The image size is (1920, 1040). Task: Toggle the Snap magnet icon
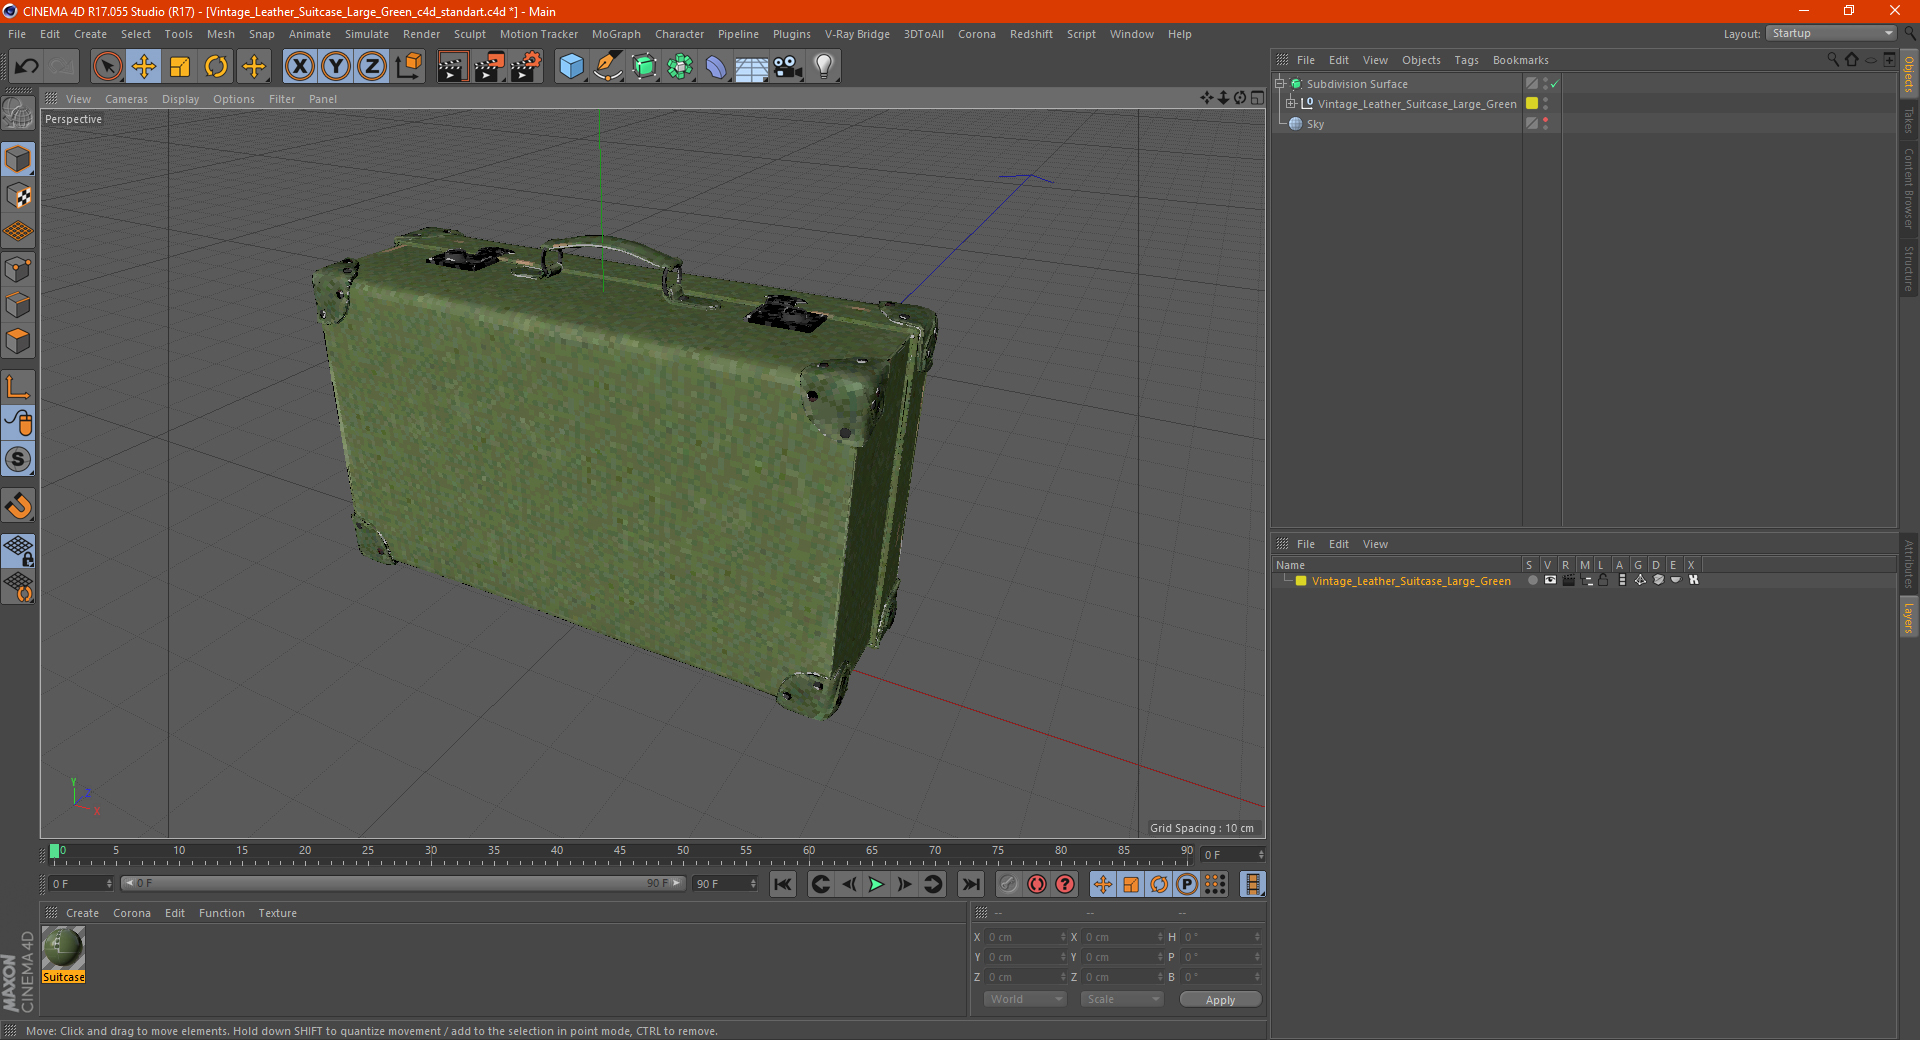pos(18,506)
